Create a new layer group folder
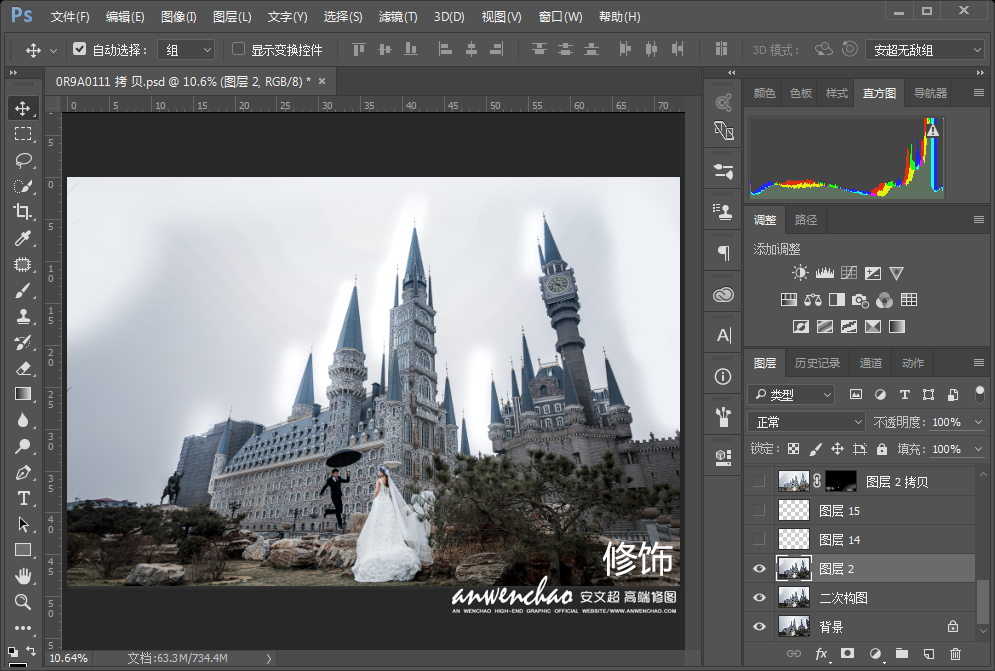 tap(902, 653)
